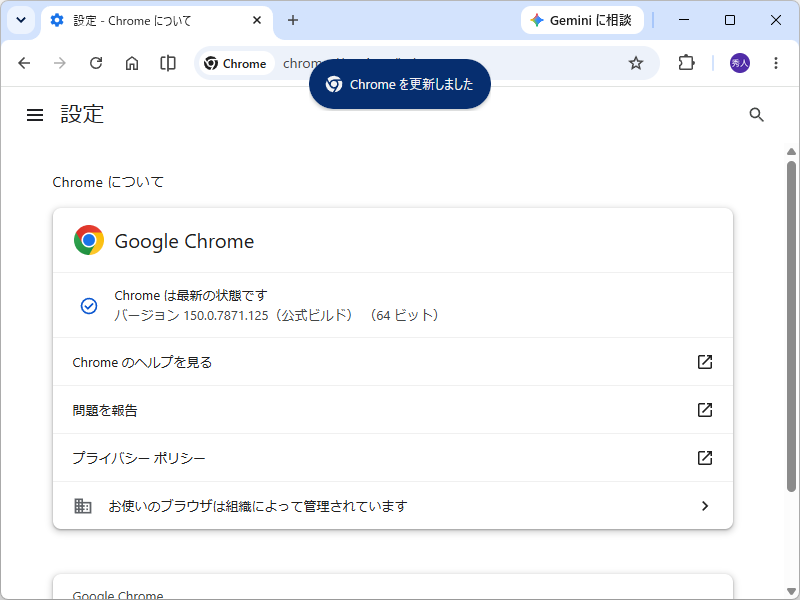Click external link icon for Chrome help
Viewport: 800px width, 600px height.
click(705, 362)
